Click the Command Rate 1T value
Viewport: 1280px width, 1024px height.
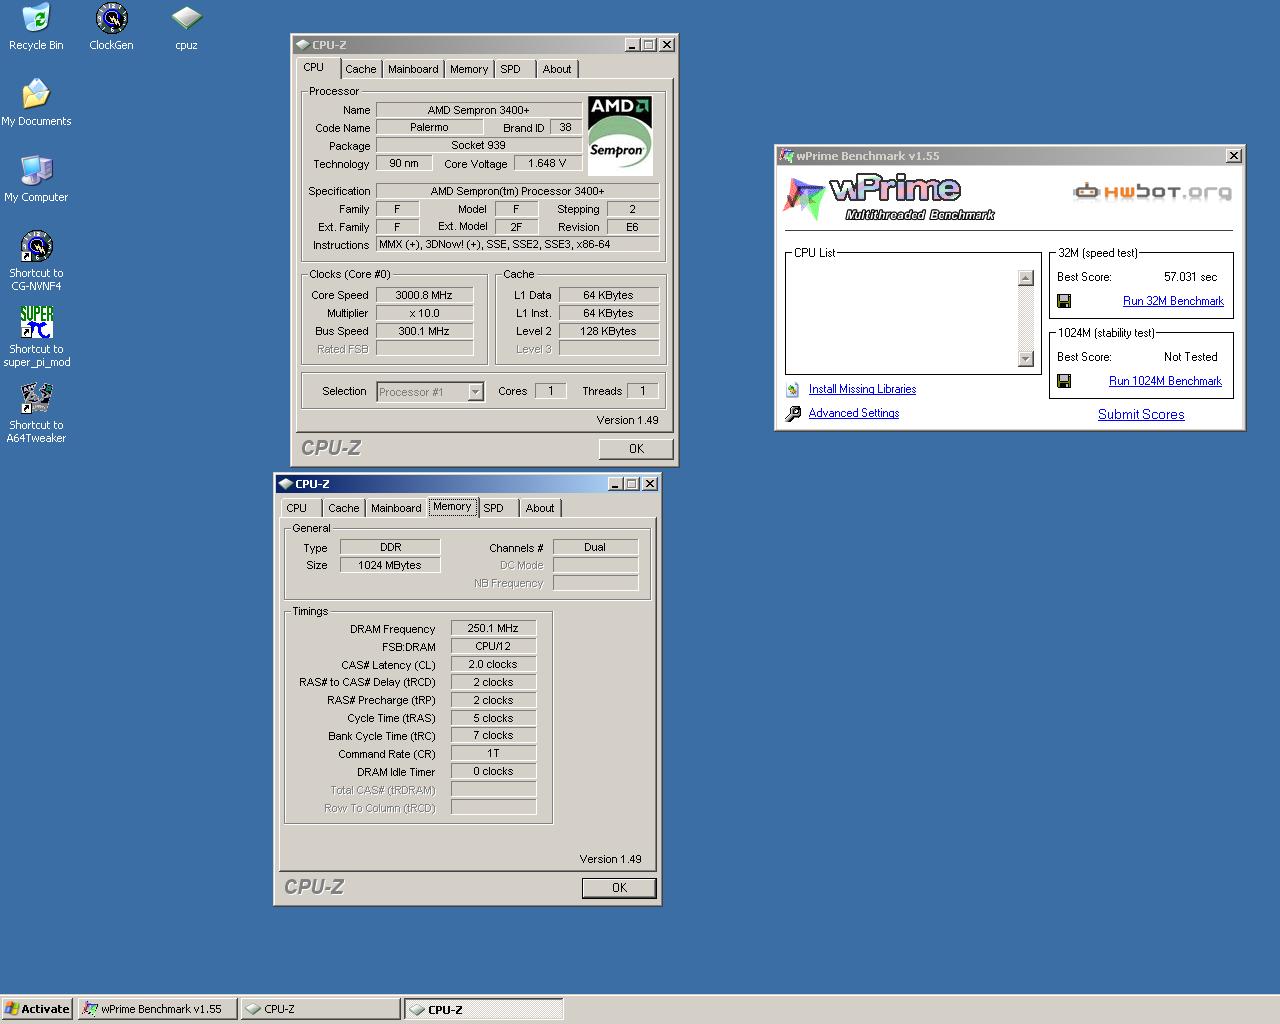(493, 753)
